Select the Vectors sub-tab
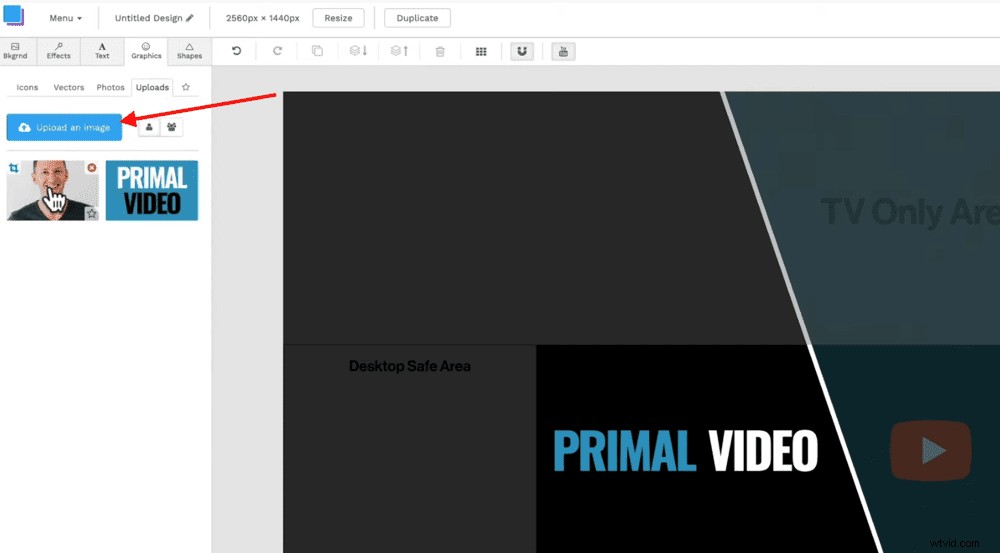The image size is (1000, 553). (69, 87)
